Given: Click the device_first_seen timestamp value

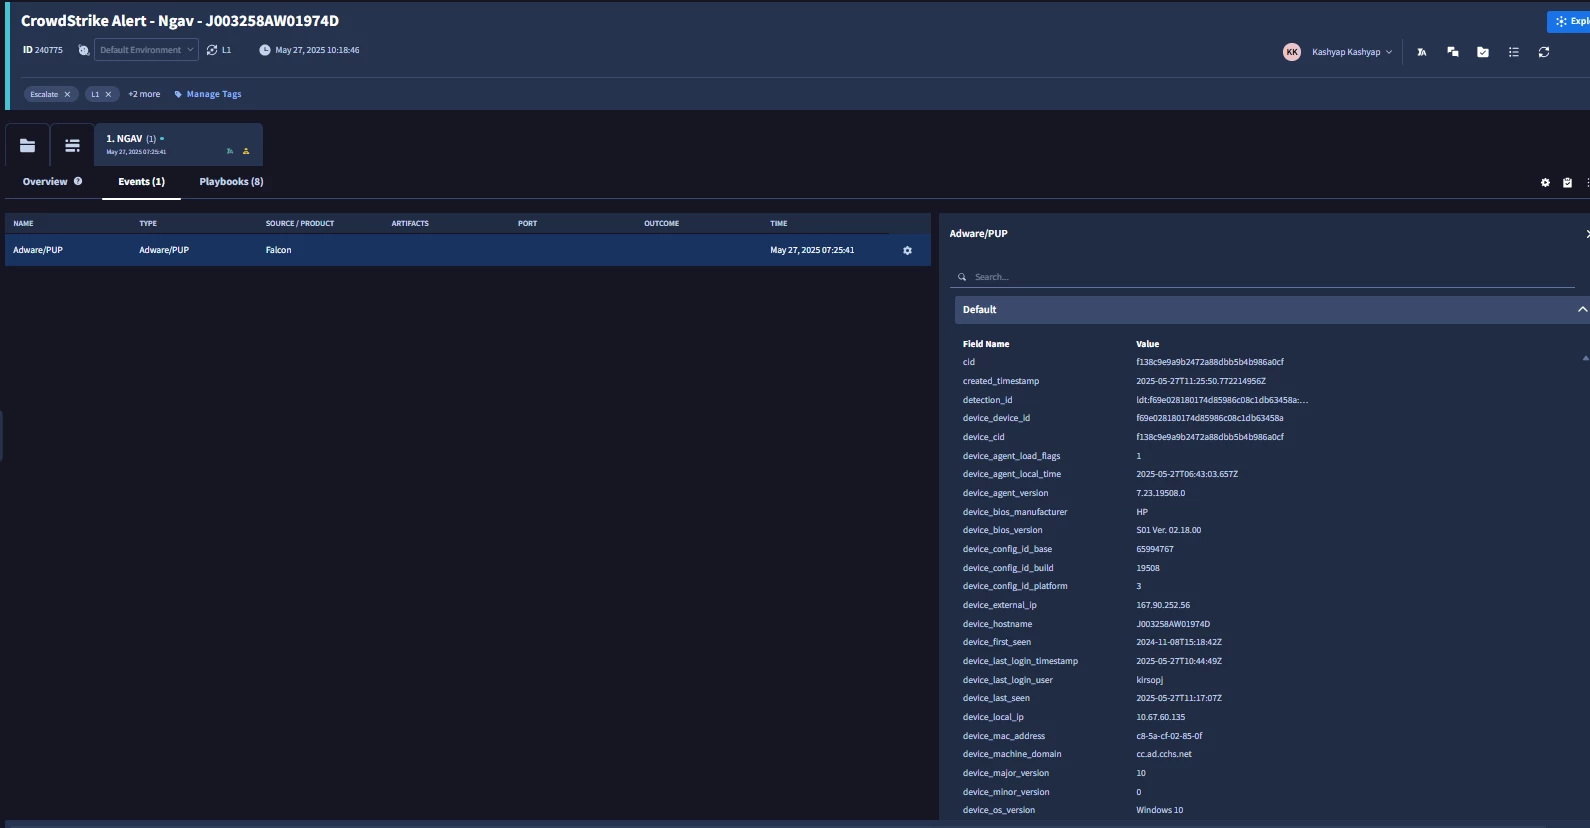Looking at the screenshot, I should pyautogui.click(x=1179, y=642).
